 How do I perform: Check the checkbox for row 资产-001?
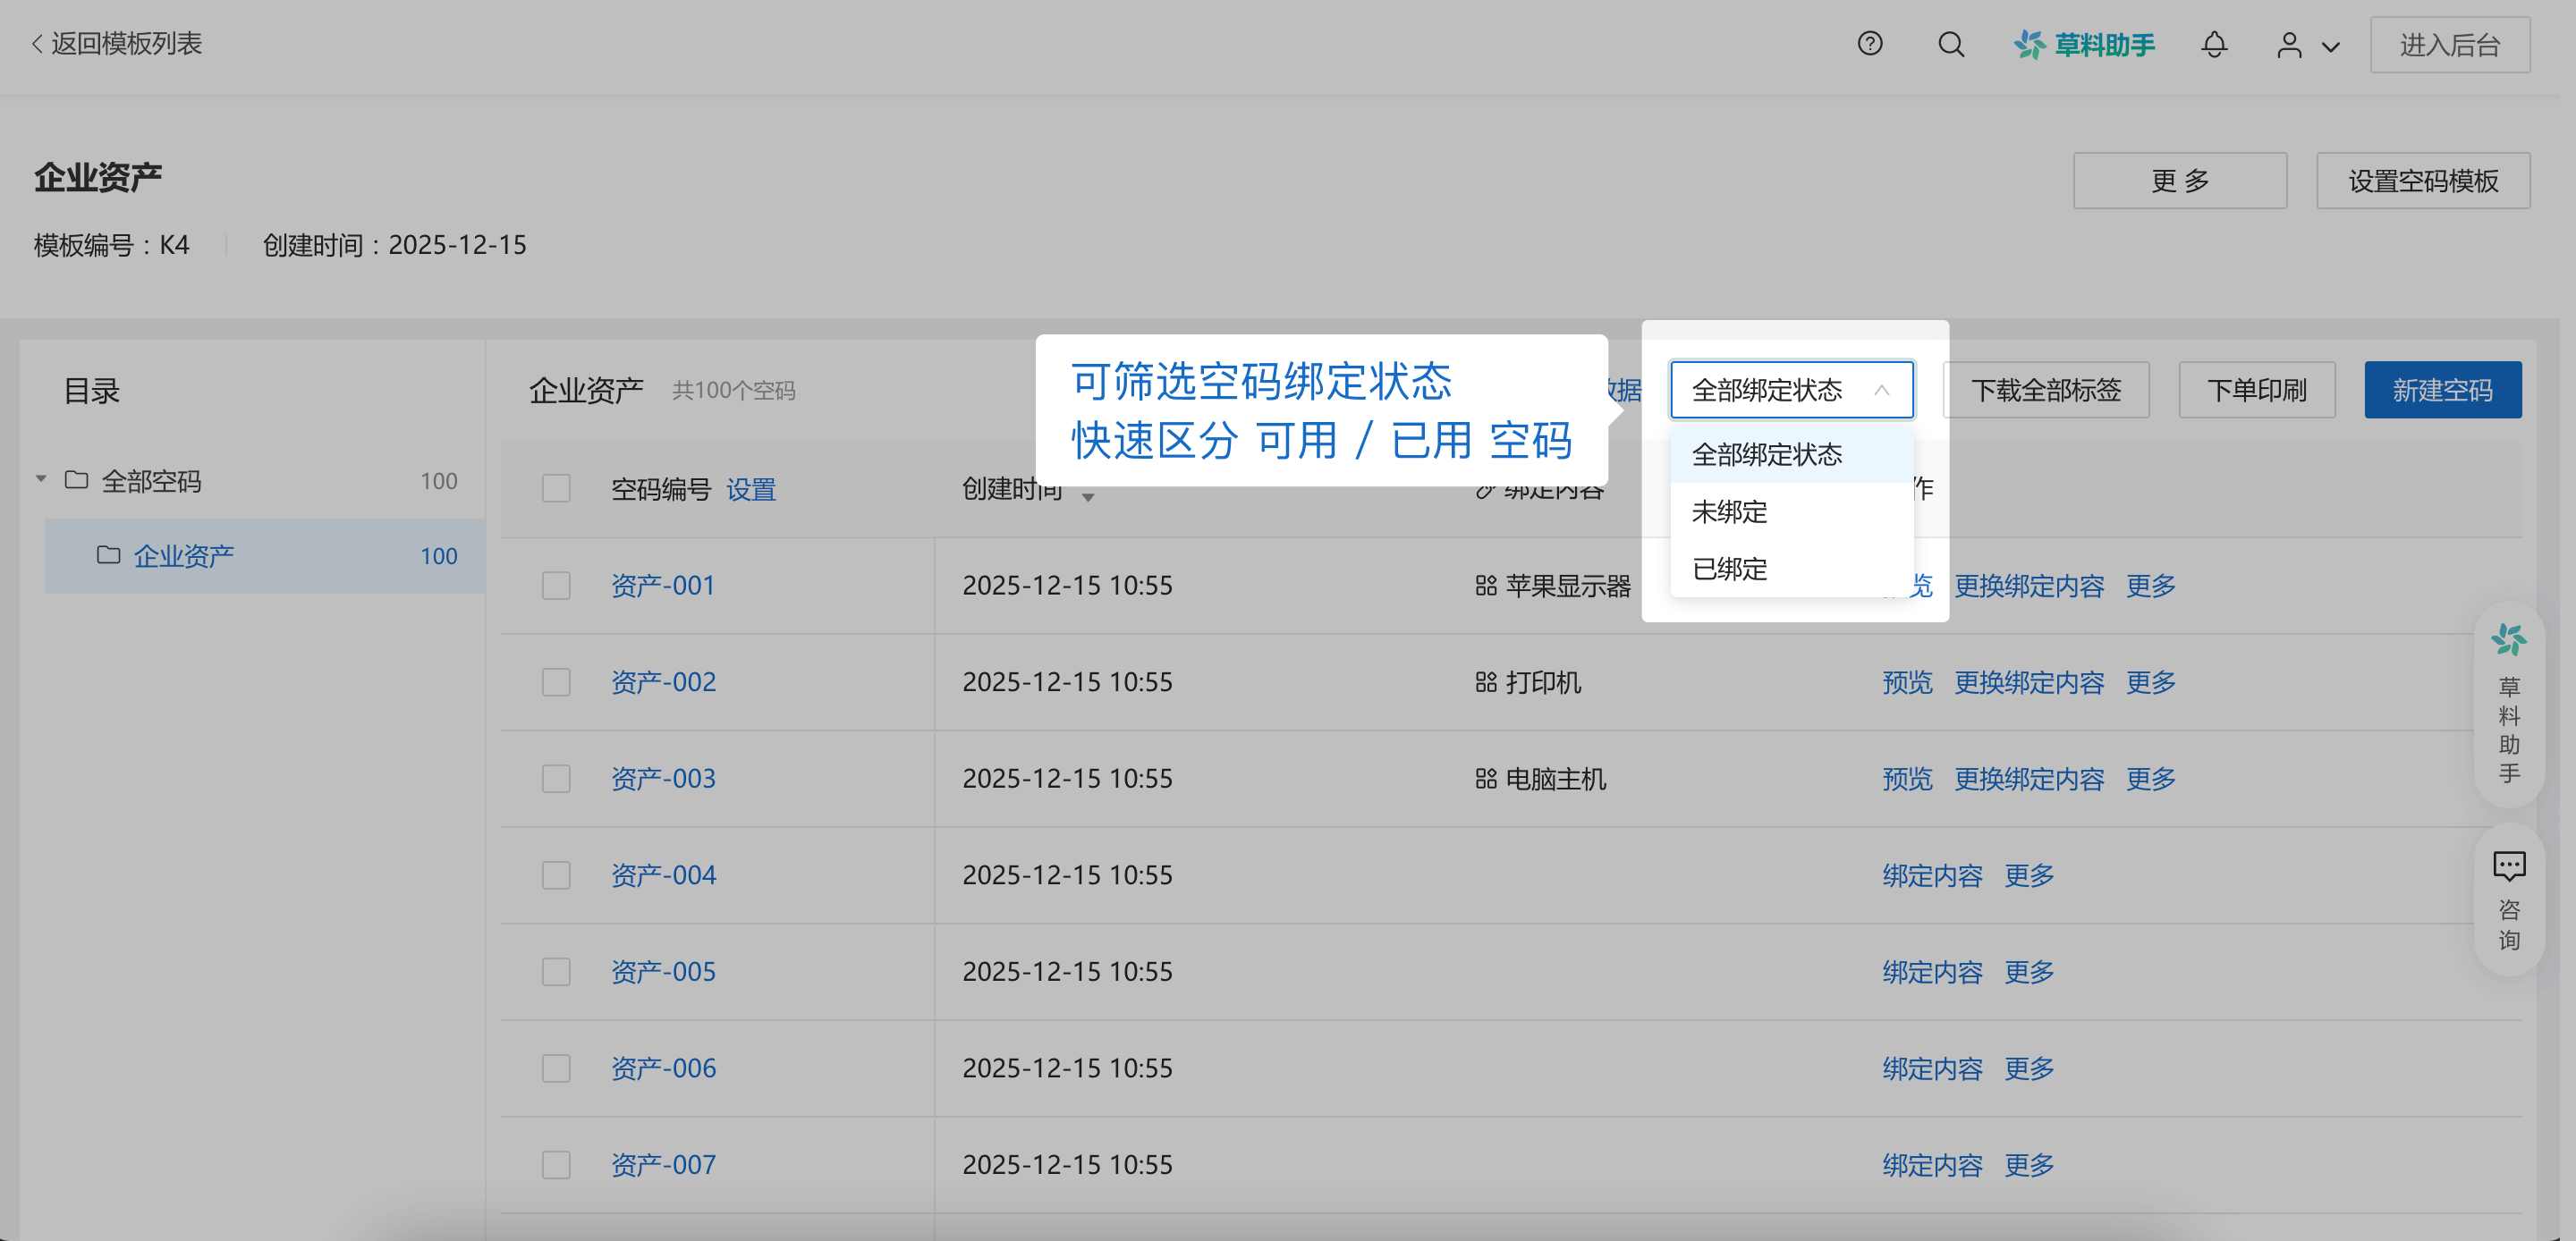tap(556, 585)
